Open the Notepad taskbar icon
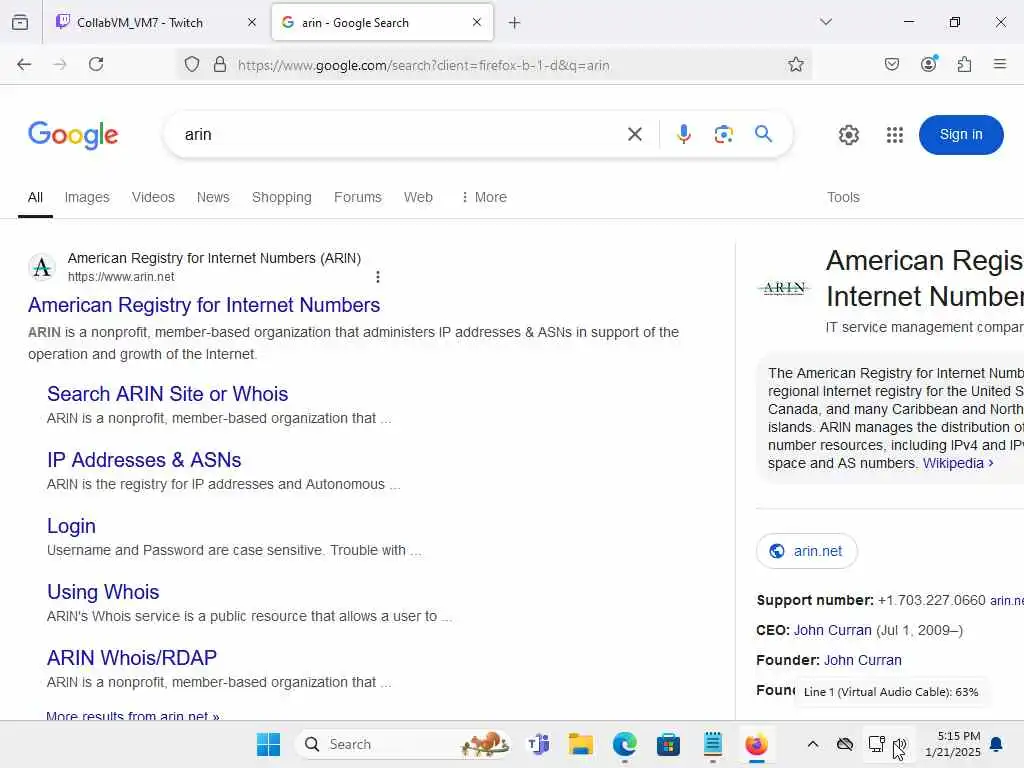 [x=712, y=744]
